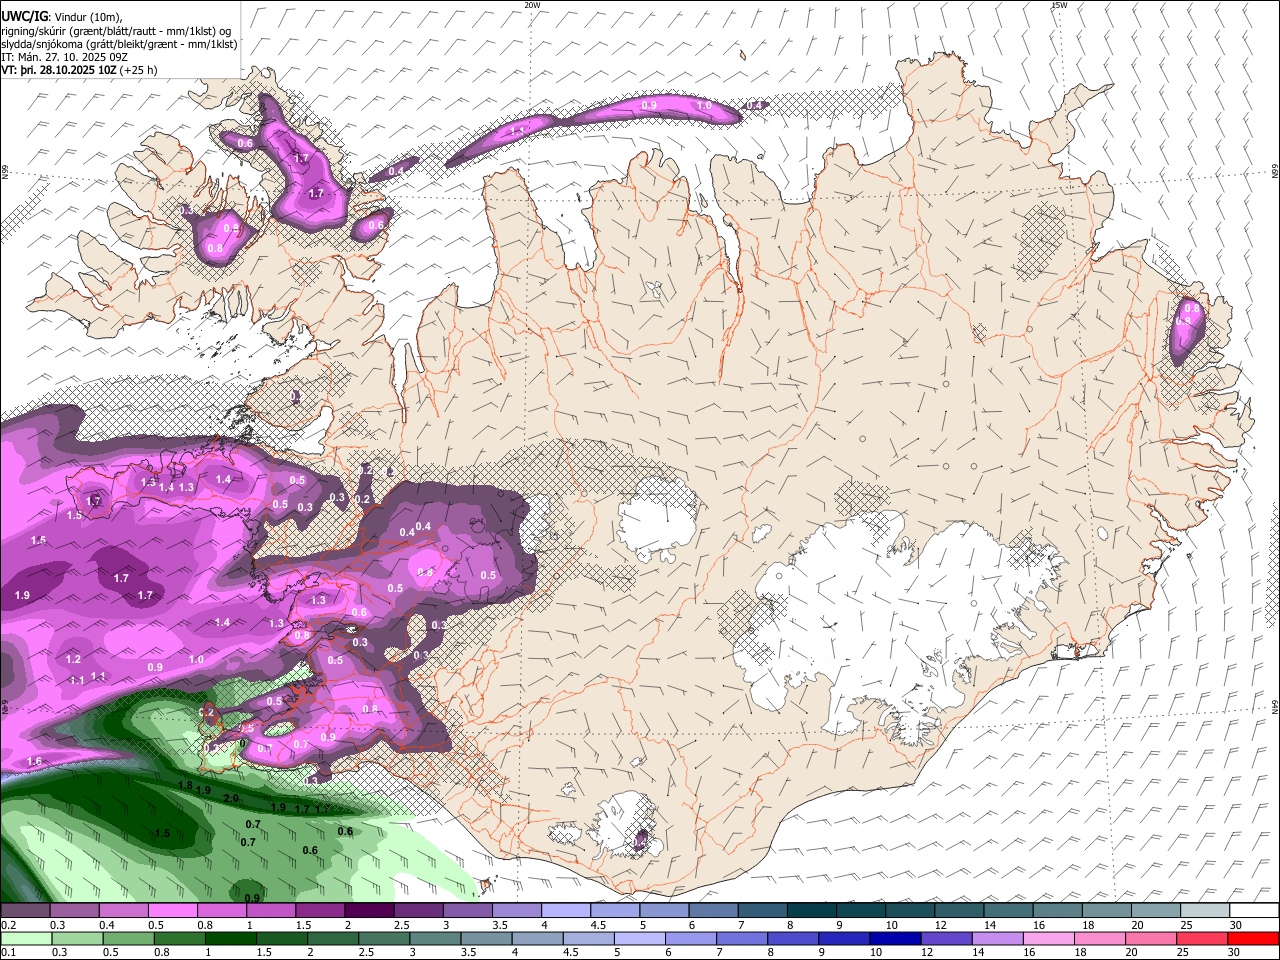Screen dimensions: 1280x960
Task: Click the upper legend swatch between 0.2 and 0.3
Action: (x=25, y=911)
